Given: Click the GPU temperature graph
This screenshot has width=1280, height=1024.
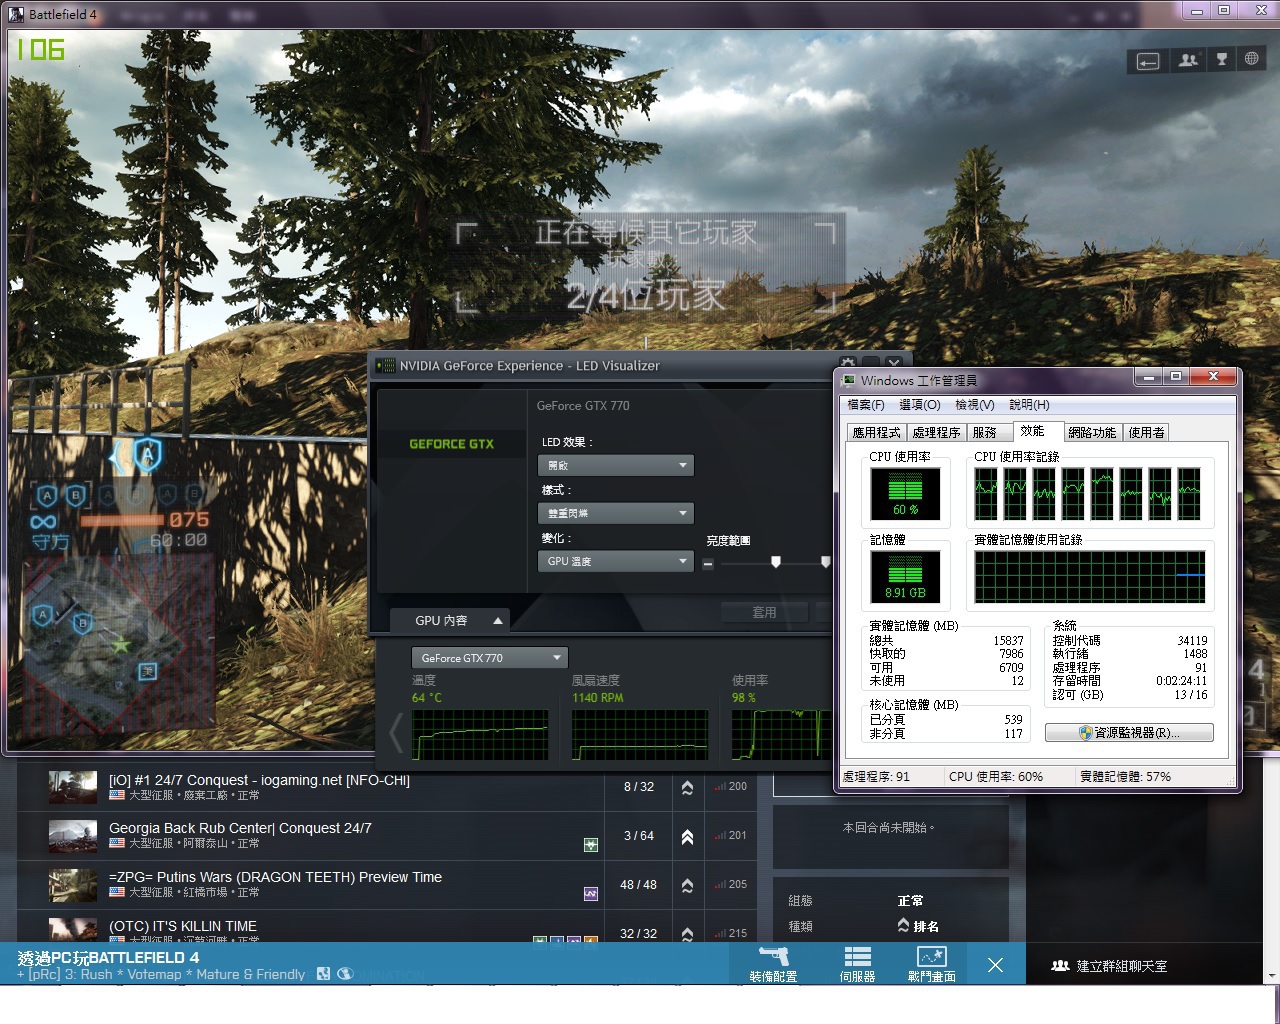Looking at the screenshot, I should [480, 735].
